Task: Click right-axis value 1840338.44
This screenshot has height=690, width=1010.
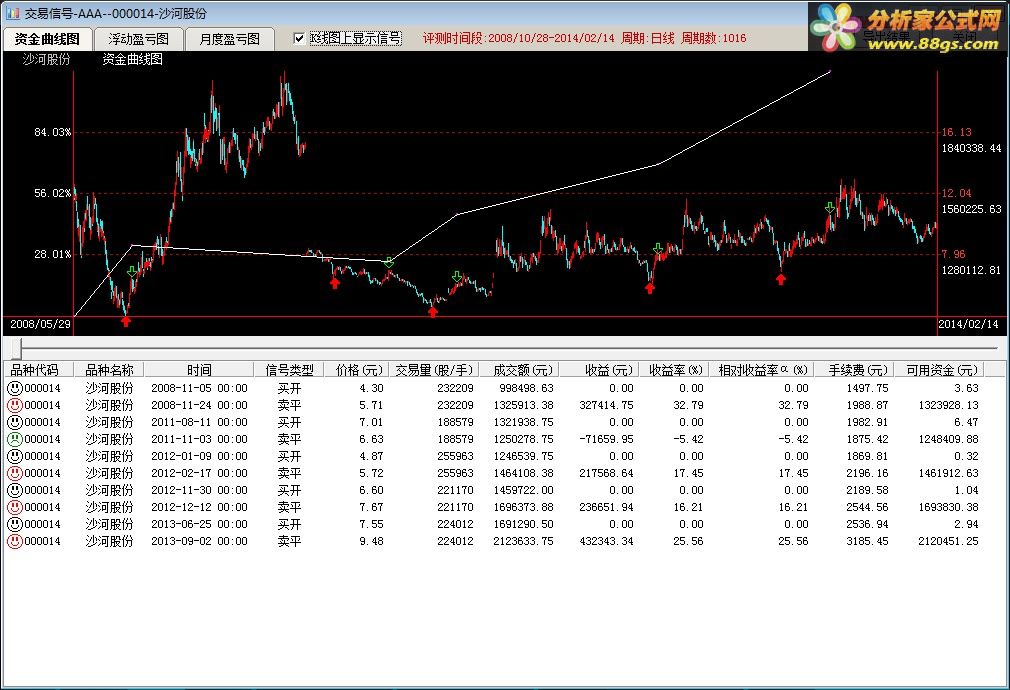Action: (x=971, y=148)
